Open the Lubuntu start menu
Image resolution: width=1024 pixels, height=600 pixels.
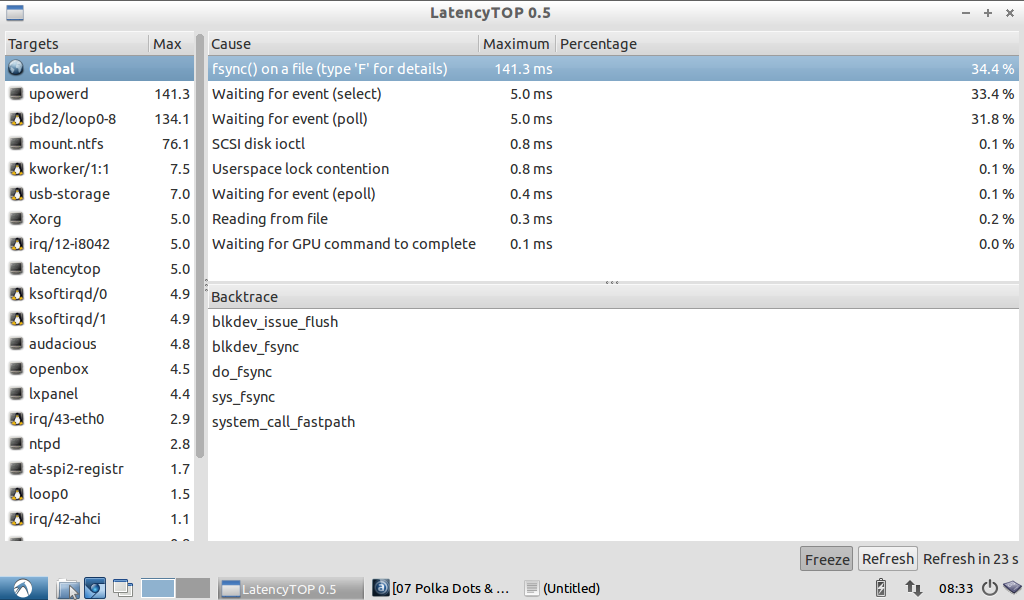coord(24,588)
